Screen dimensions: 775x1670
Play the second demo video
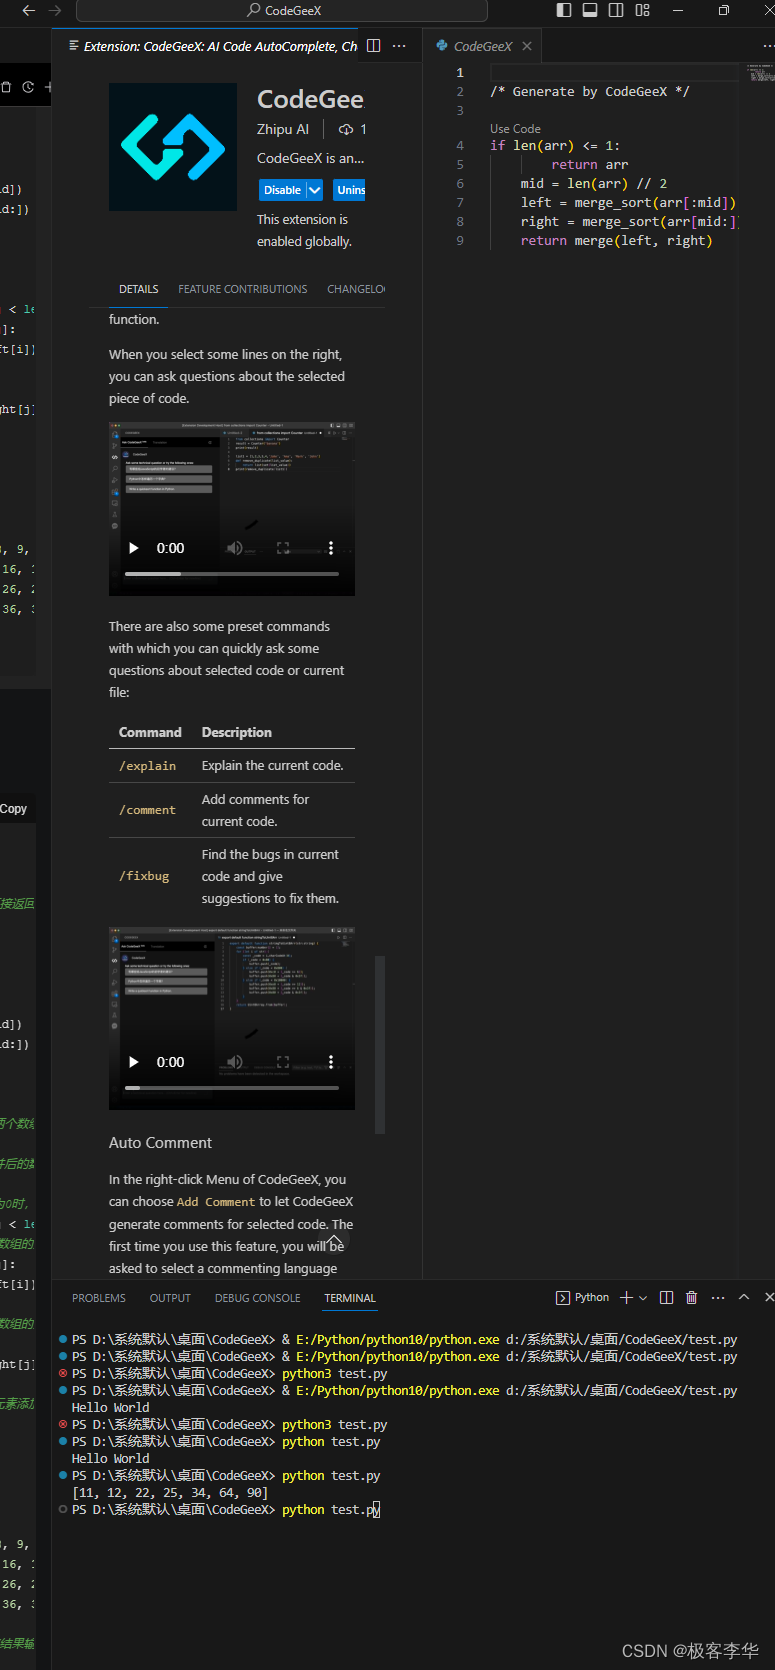pyautogui.click(x=134, y=1062)
